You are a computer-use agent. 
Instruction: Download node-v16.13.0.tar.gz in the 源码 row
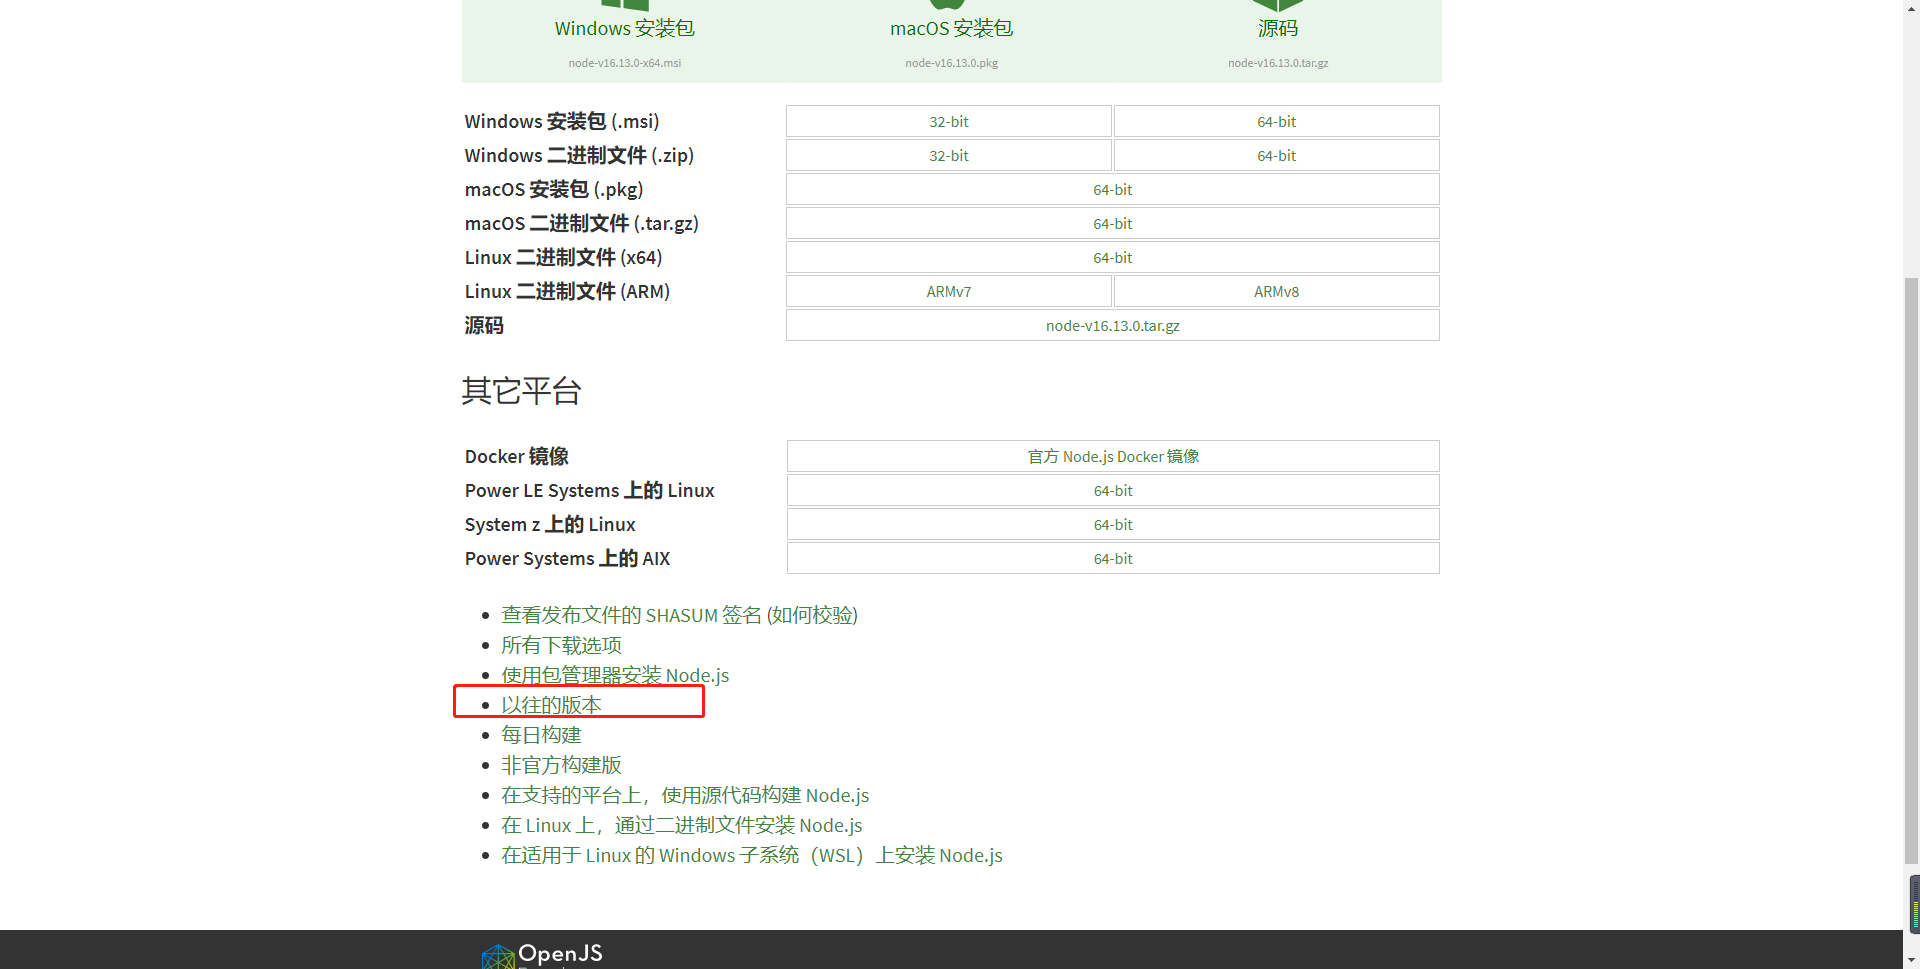click(1113, 325)
